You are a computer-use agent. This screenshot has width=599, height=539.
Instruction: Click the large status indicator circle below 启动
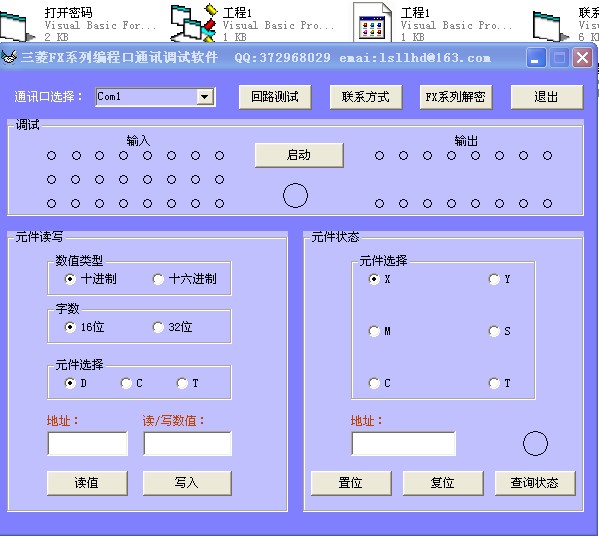(x=295, y=196)
